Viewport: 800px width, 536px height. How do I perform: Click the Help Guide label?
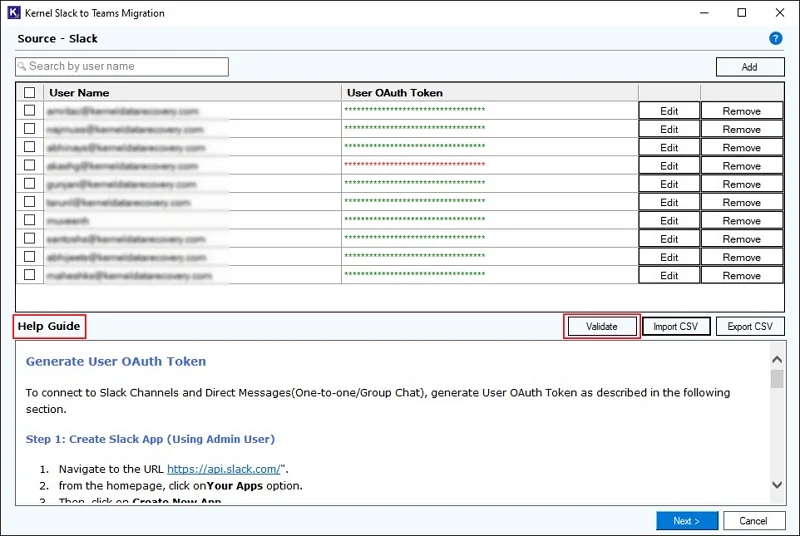[49, 326]
